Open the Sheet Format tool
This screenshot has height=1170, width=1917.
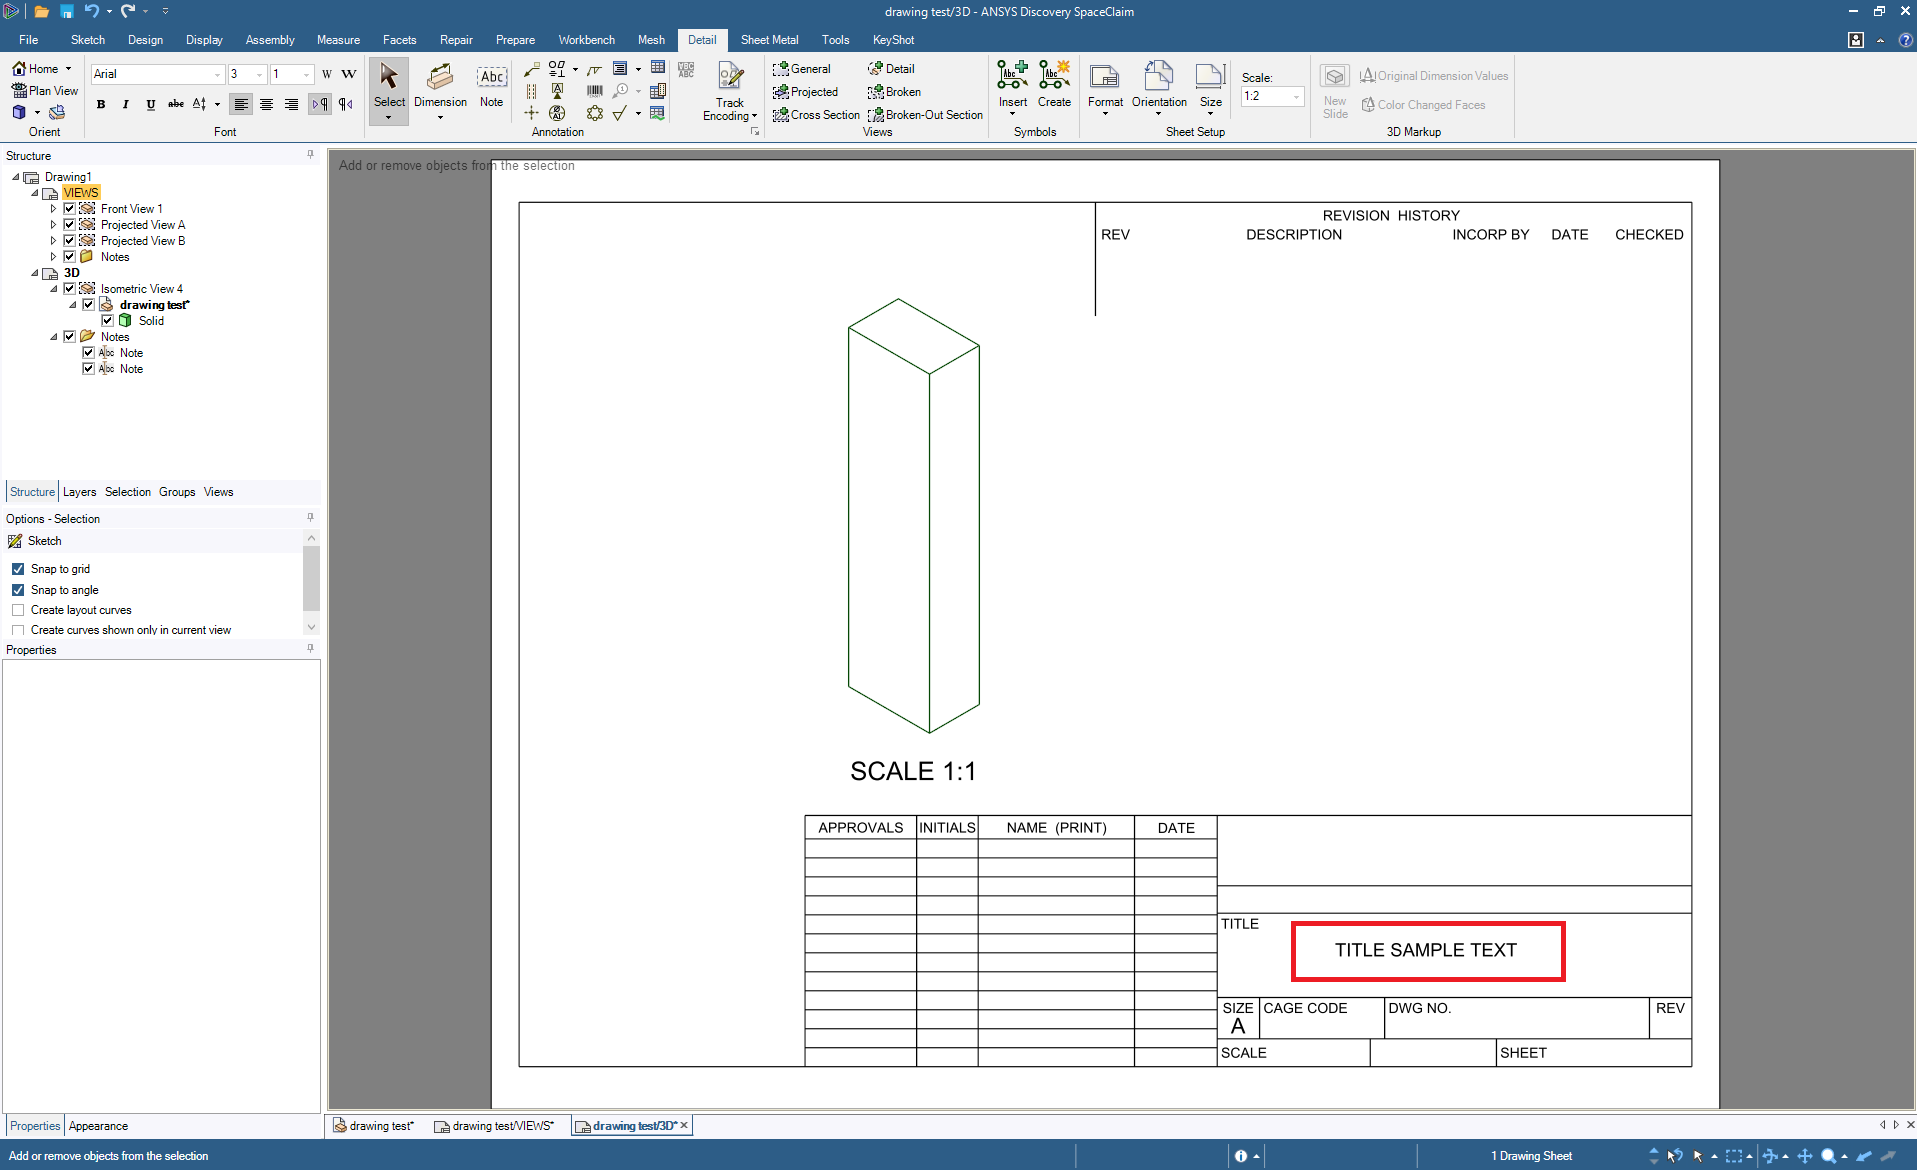[x=1105, y=86]
